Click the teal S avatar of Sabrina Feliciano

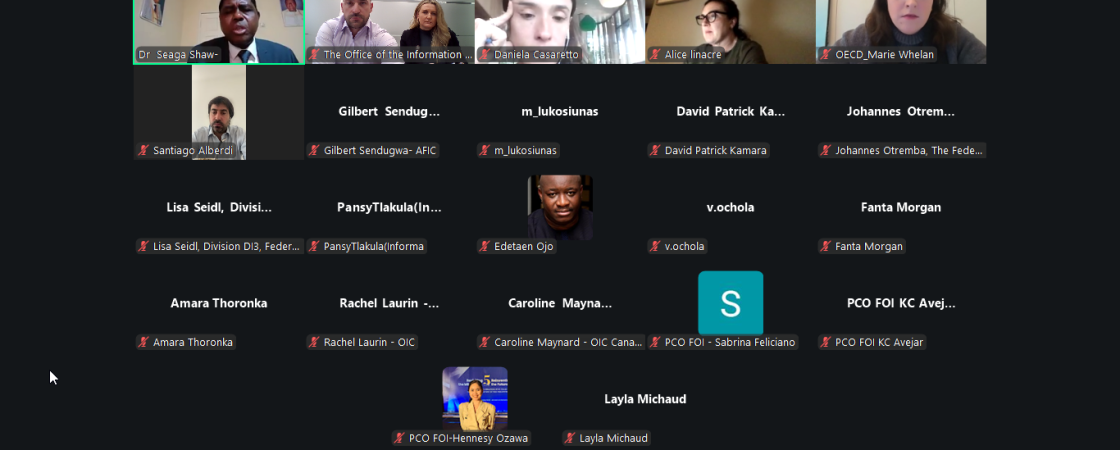730,303
